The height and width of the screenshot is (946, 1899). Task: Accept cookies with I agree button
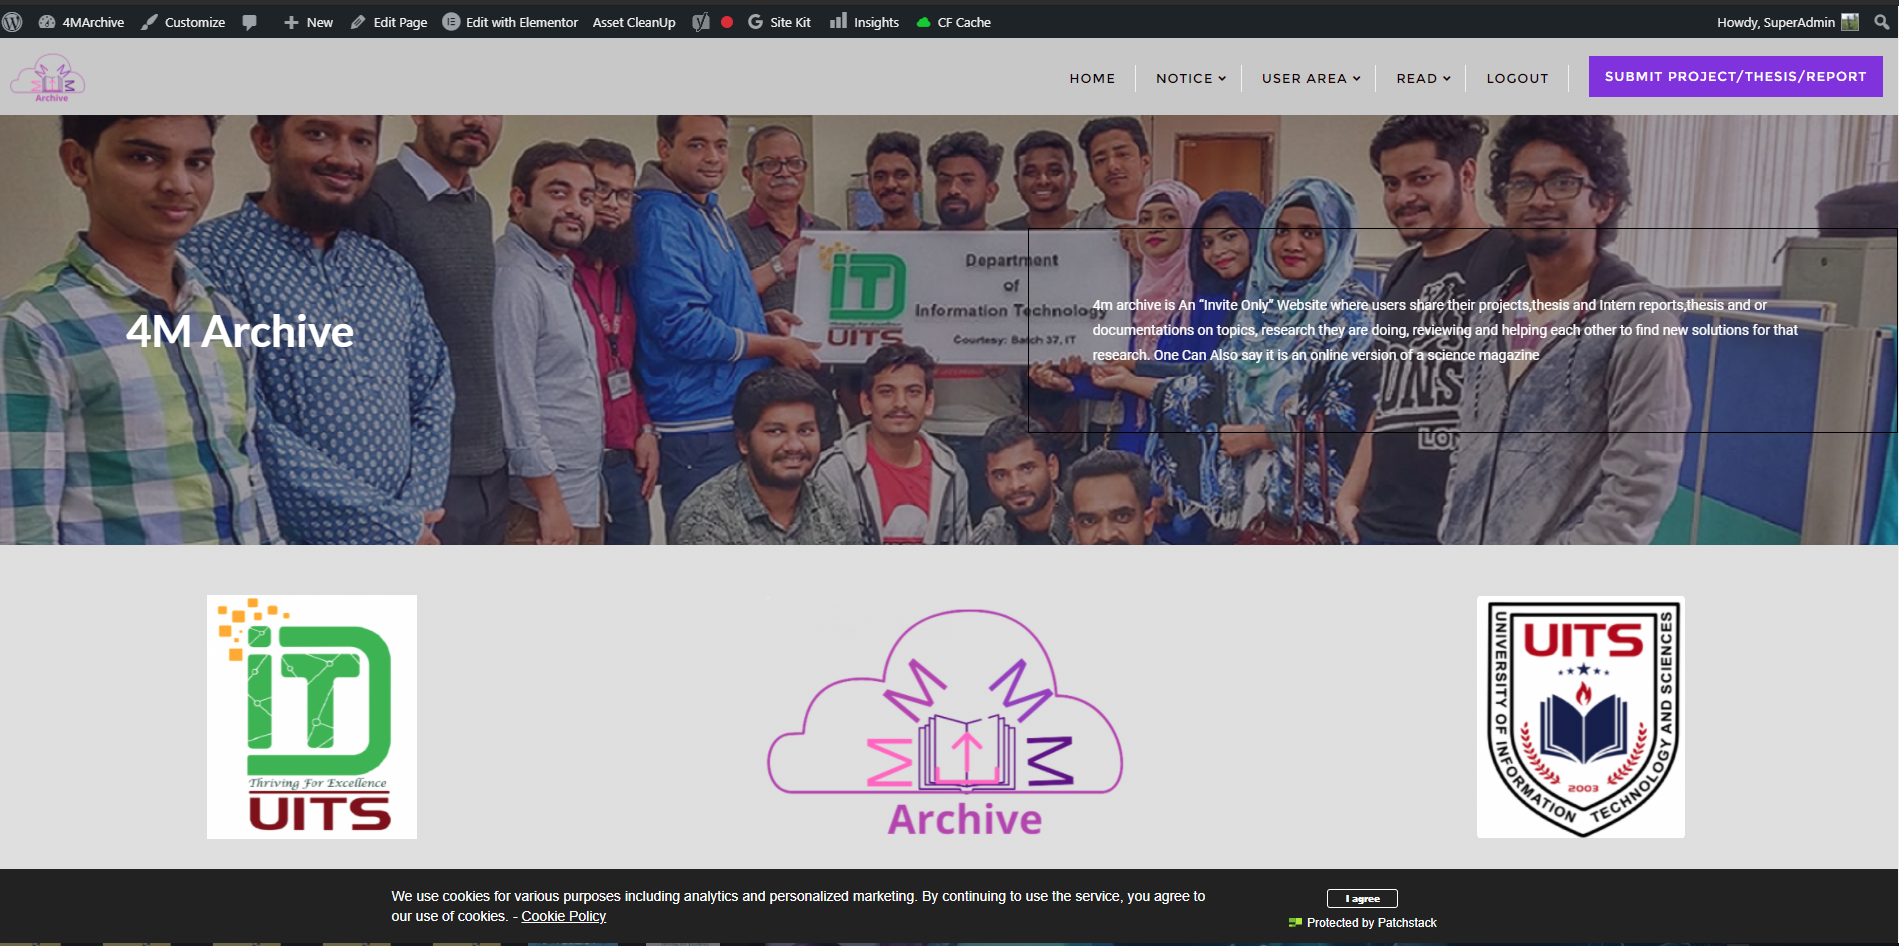point(1362,898)
